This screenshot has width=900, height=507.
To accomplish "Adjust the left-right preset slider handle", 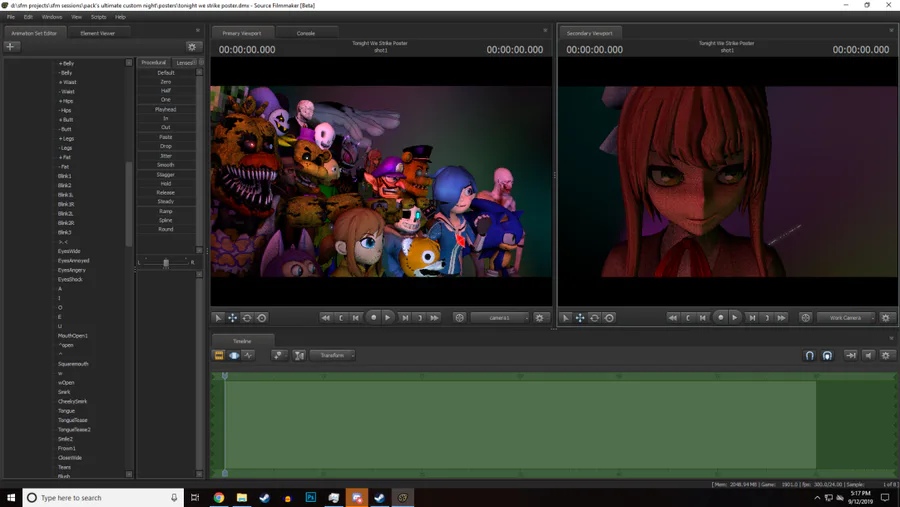I will [166, 262].
